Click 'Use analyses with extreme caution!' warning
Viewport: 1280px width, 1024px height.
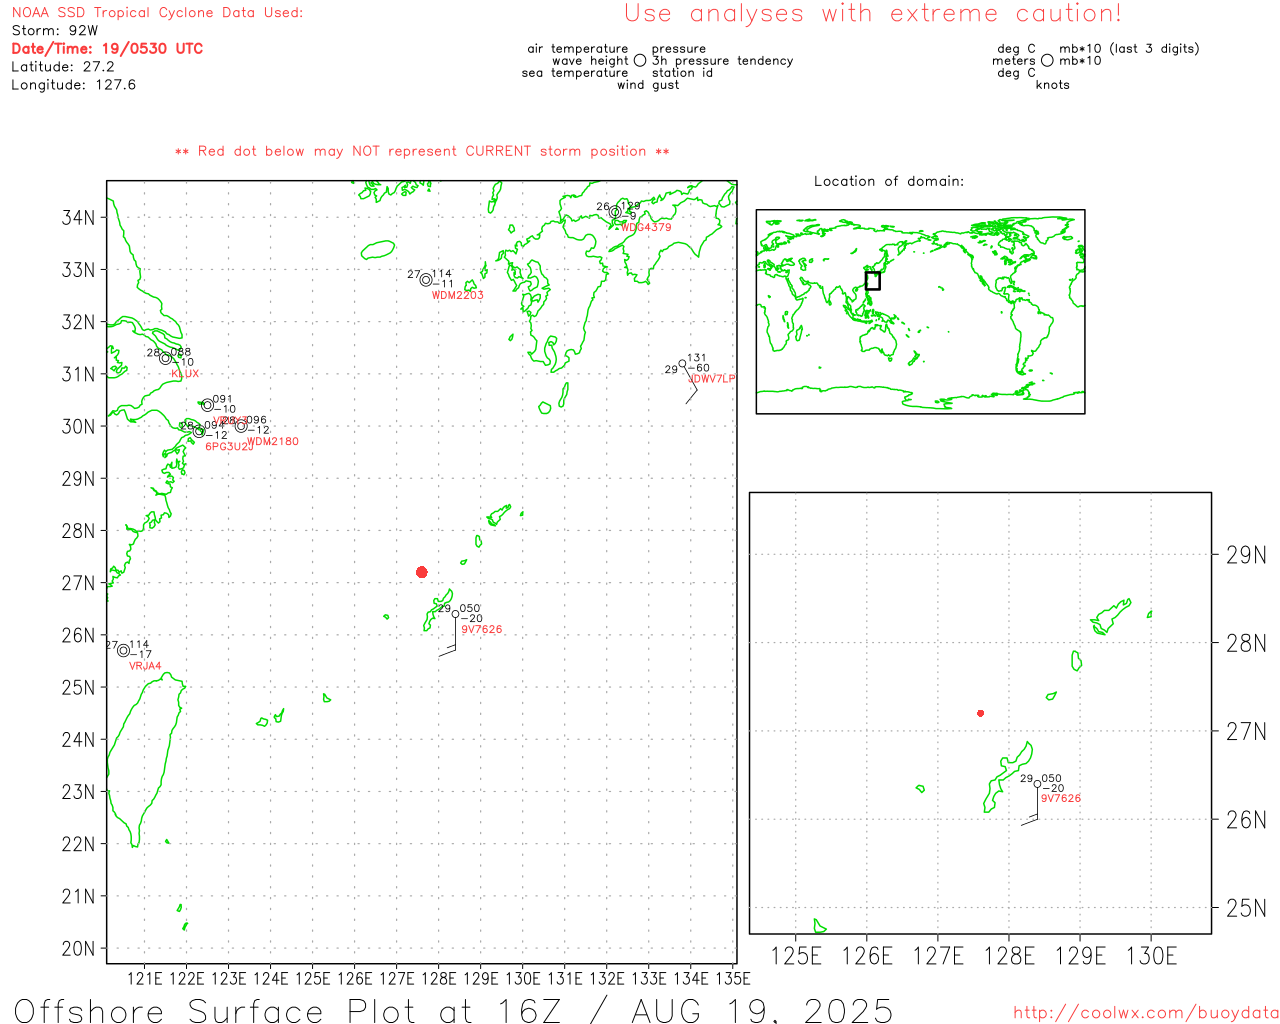873,14
